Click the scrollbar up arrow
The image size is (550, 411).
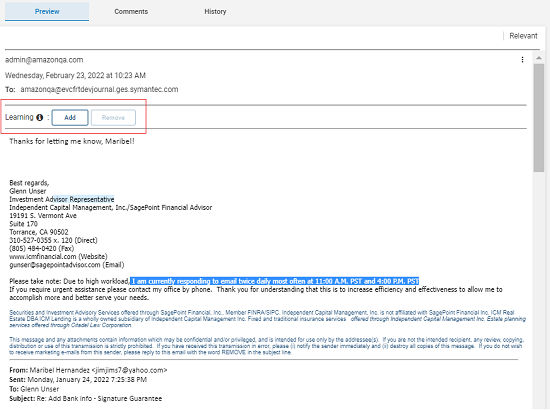[538, 58]
